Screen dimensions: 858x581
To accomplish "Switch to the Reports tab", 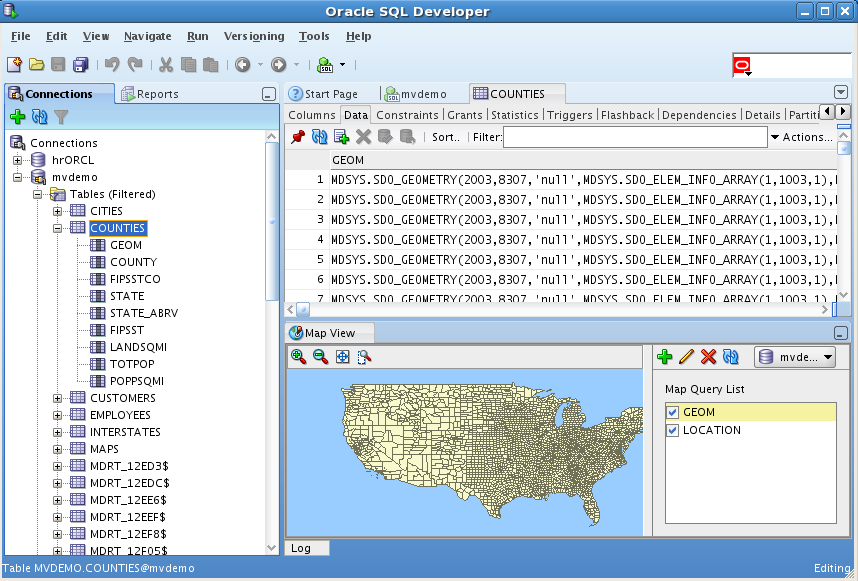I will (150, 94).
